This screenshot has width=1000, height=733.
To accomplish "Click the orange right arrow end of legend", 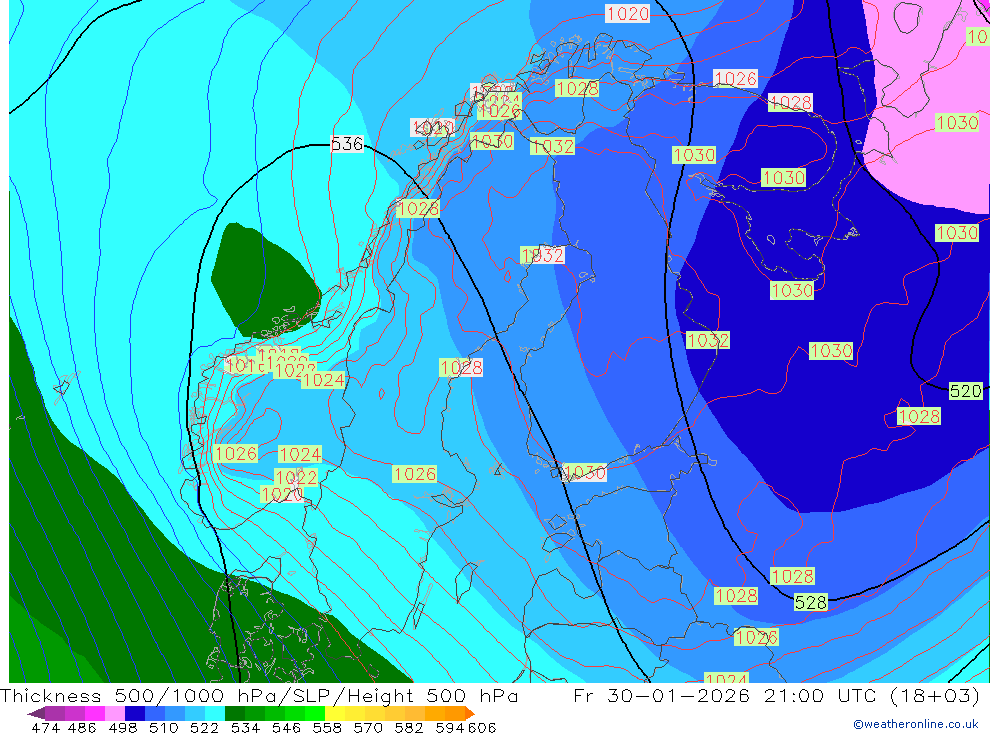I will (470, 713).
